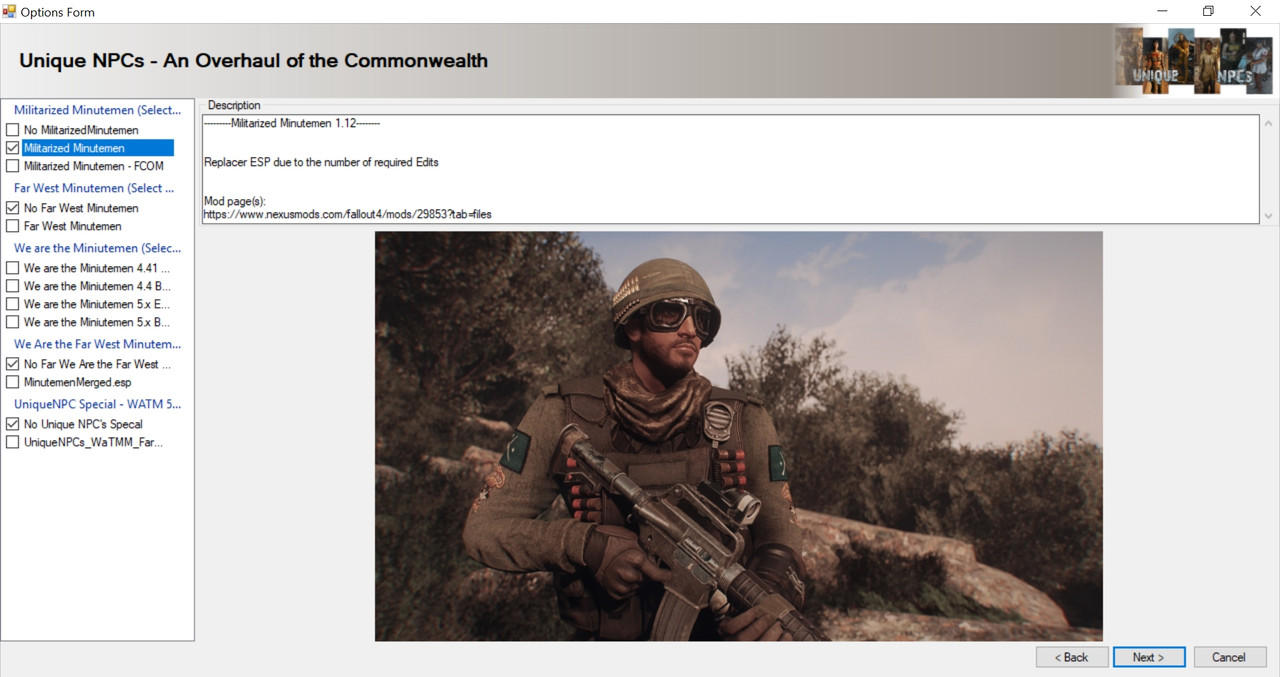Uncheck No Far West Minutemen
The image size is (1280, 677).
pyautogui.click(x=13, y=208)
